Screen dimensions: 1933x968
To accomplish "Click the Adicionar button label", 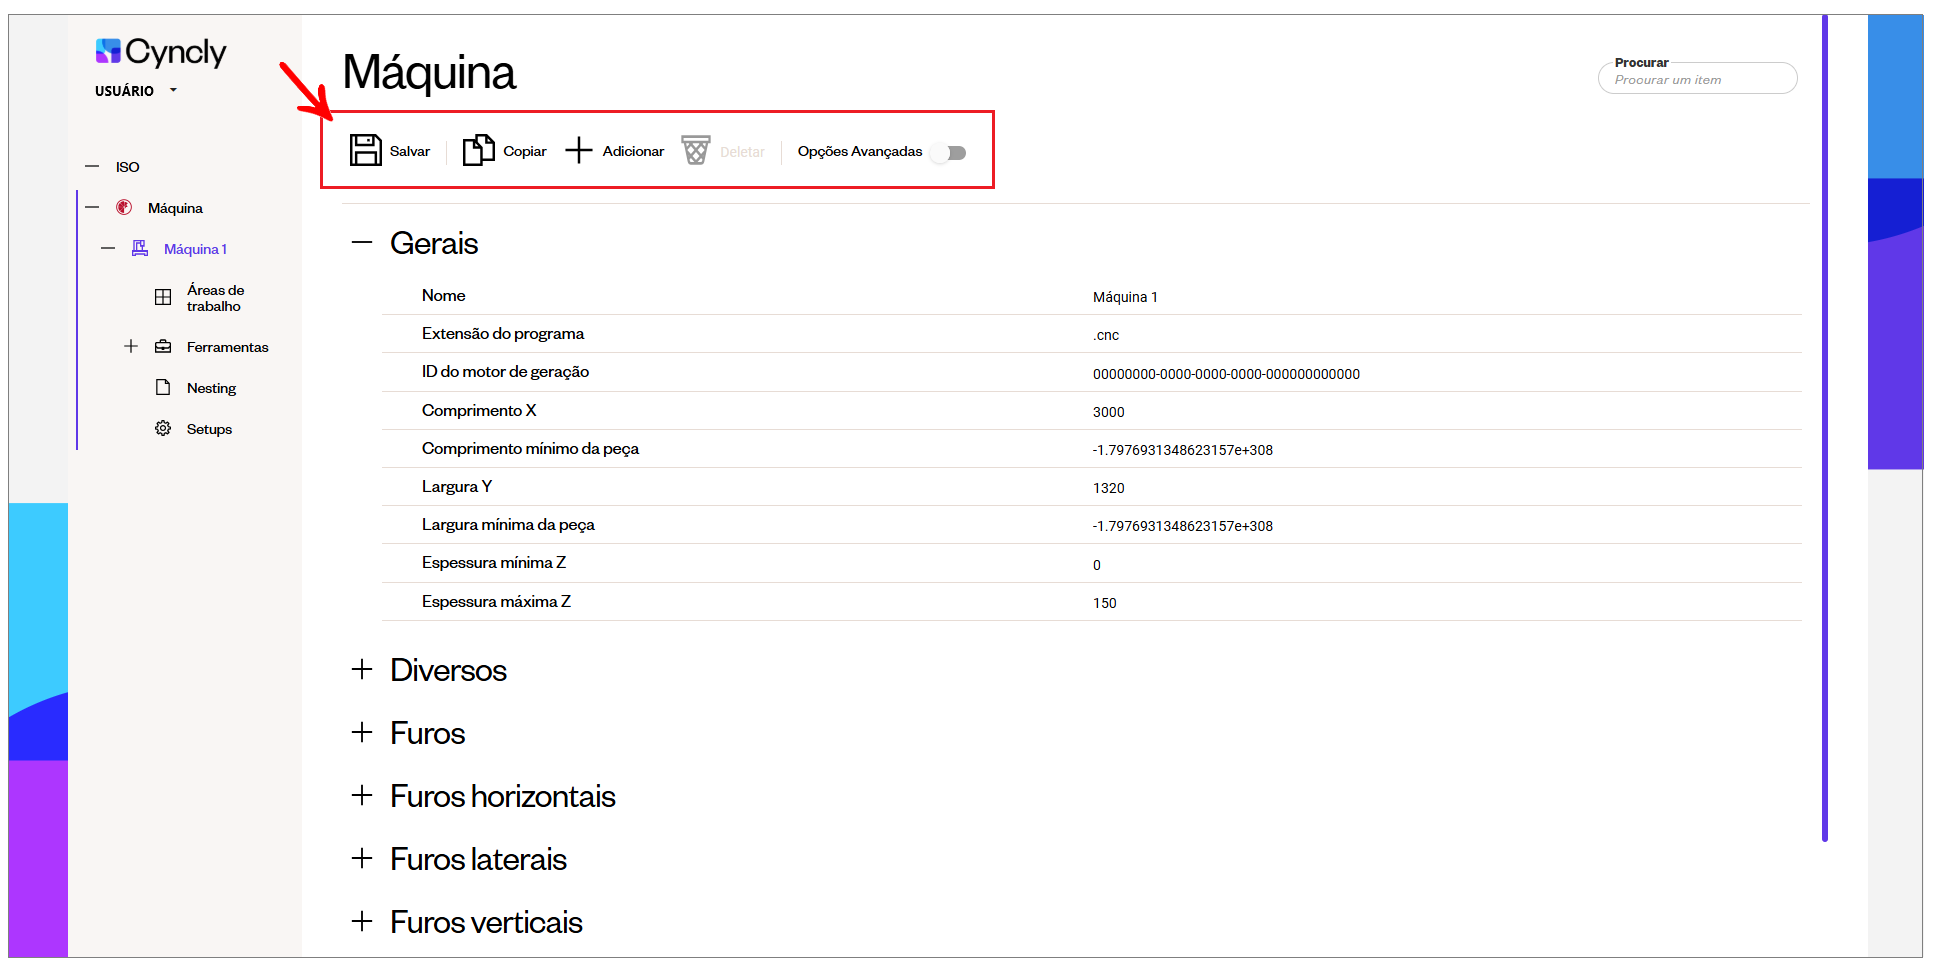I will [633, 151].
